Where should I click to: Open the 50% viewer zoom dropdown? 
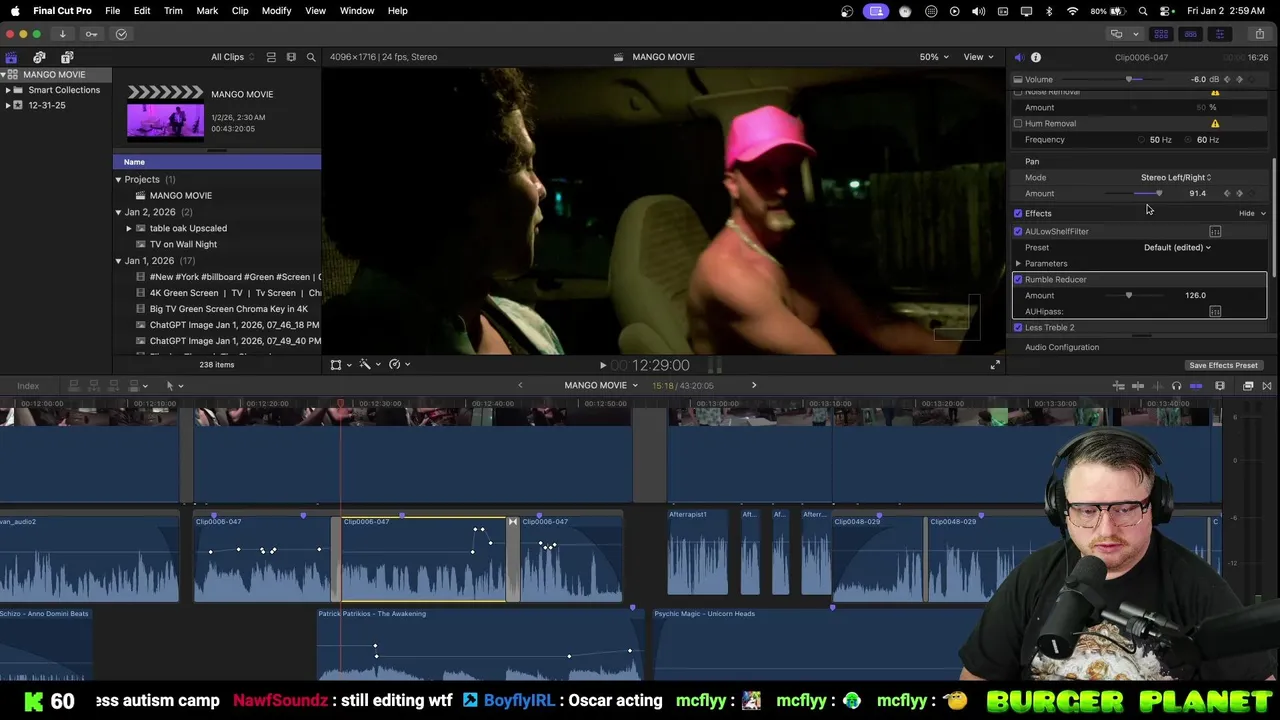pos(934,57)
